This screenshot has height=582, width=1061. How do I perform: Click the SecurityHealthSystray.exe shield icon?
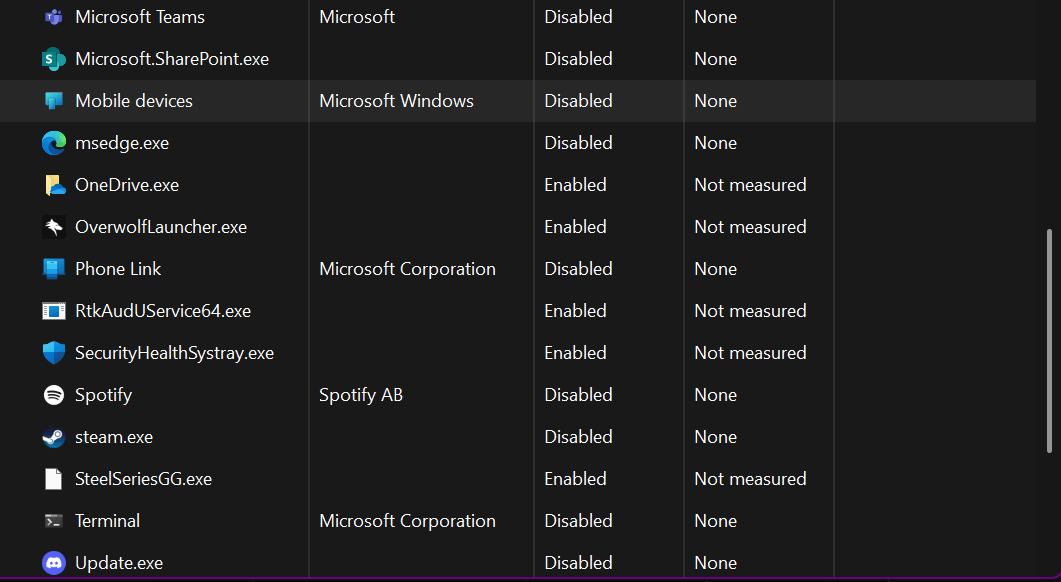pyautogui.click(x=53, y=353)
